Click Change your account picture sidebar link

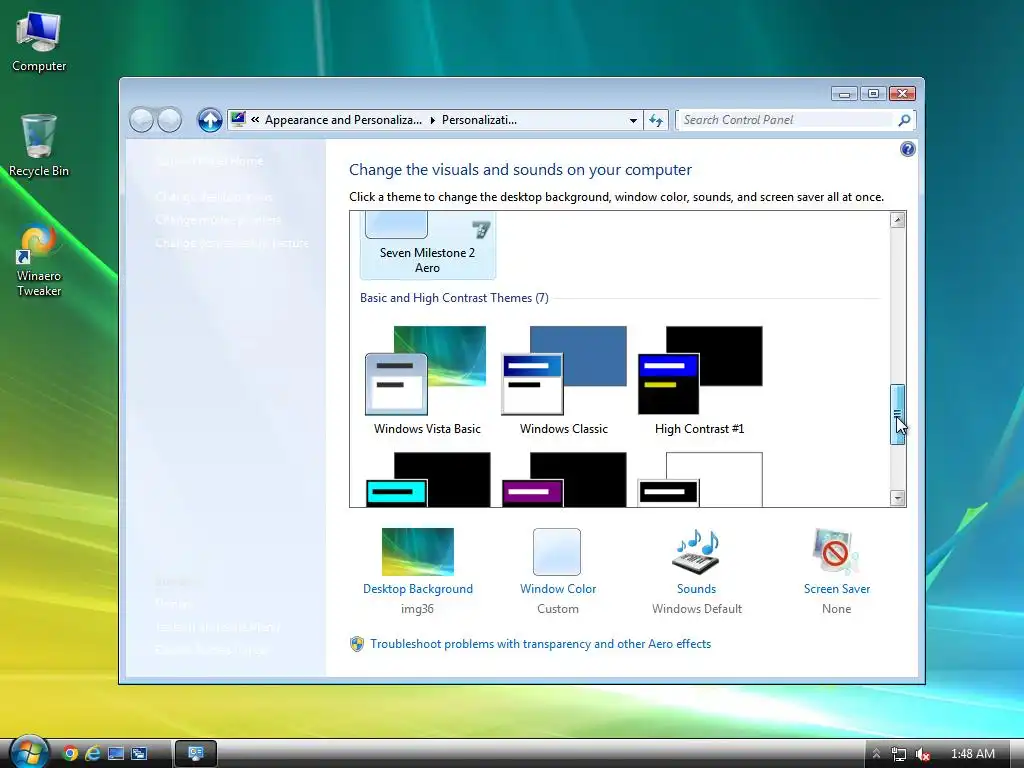(x=232, y=243)
